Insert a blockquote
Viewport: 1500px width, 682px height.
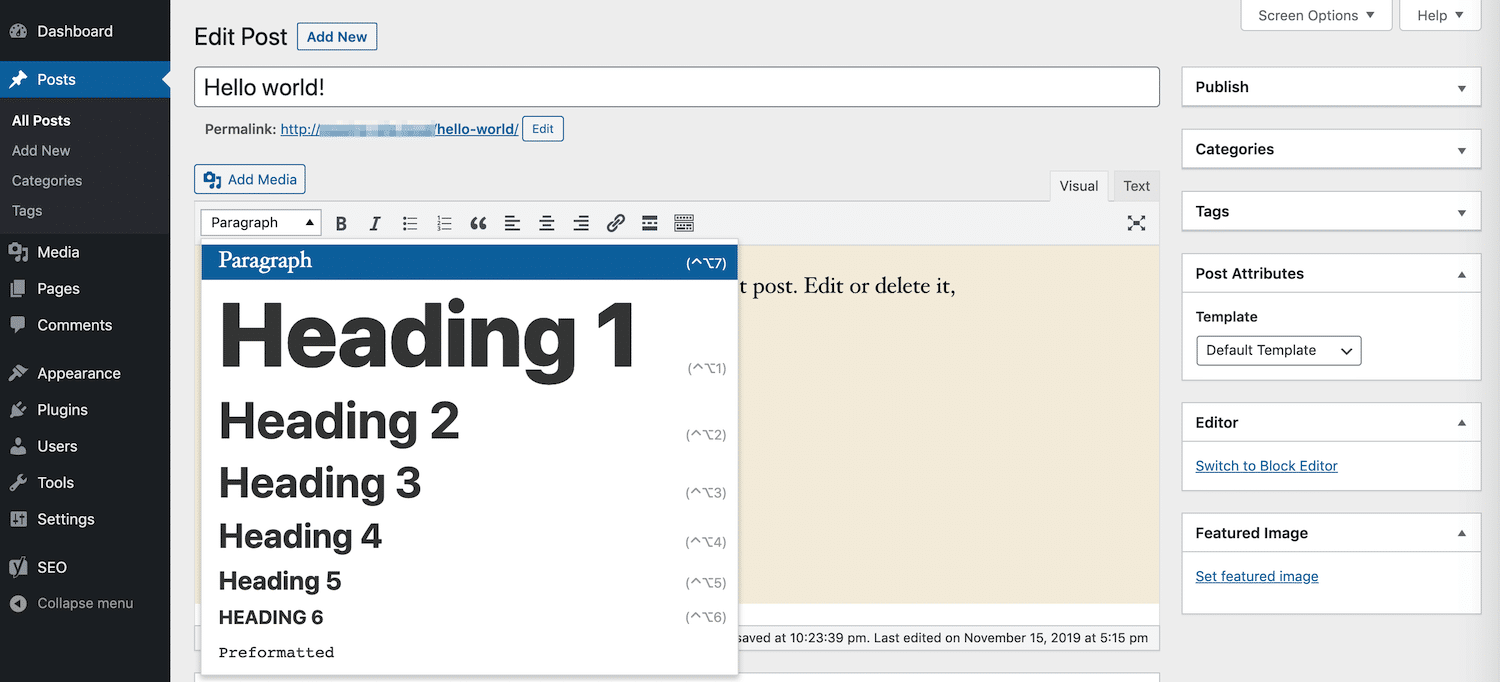(x=478, y=222)
